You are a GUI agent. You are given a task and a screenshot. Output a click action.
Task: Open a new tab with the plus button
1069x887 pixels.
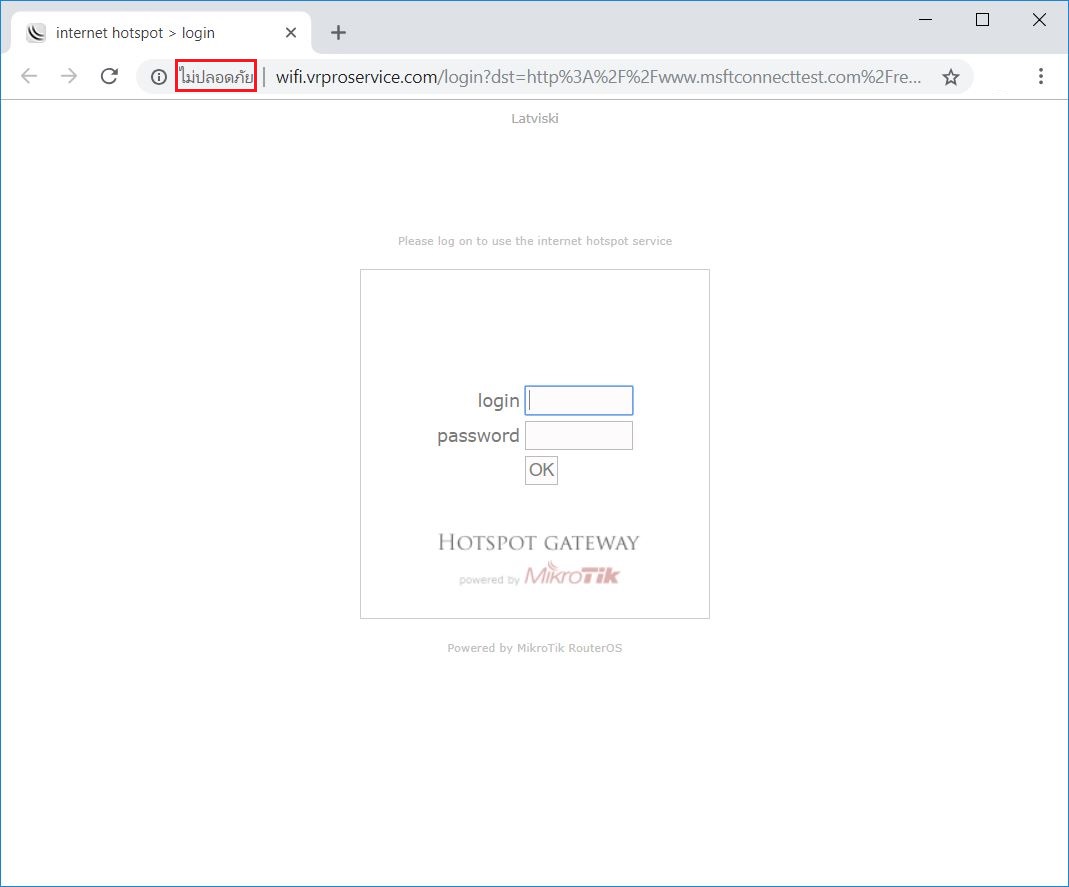click(338, 33)
